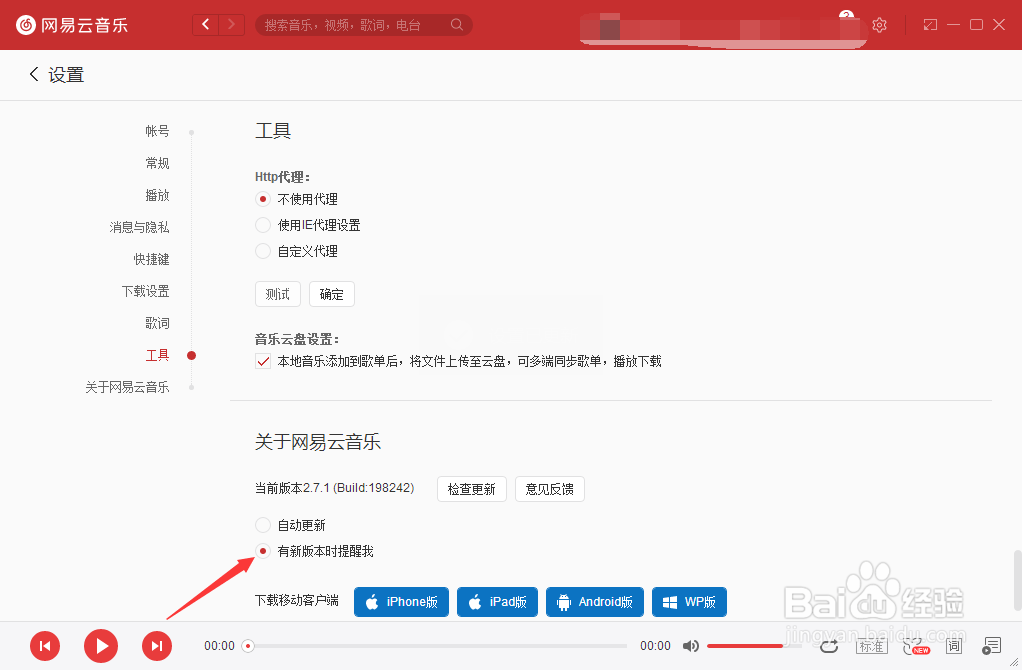Click the 检查更新 button
This screenshot has width=1022, height=670.
pos(471,489)
